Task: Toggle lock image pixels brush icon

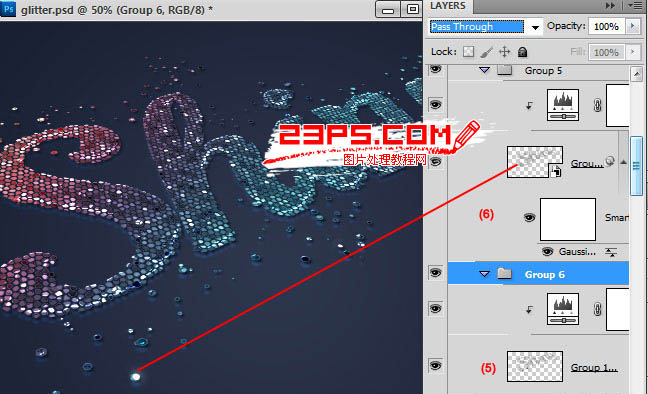Action: (486, 52)
